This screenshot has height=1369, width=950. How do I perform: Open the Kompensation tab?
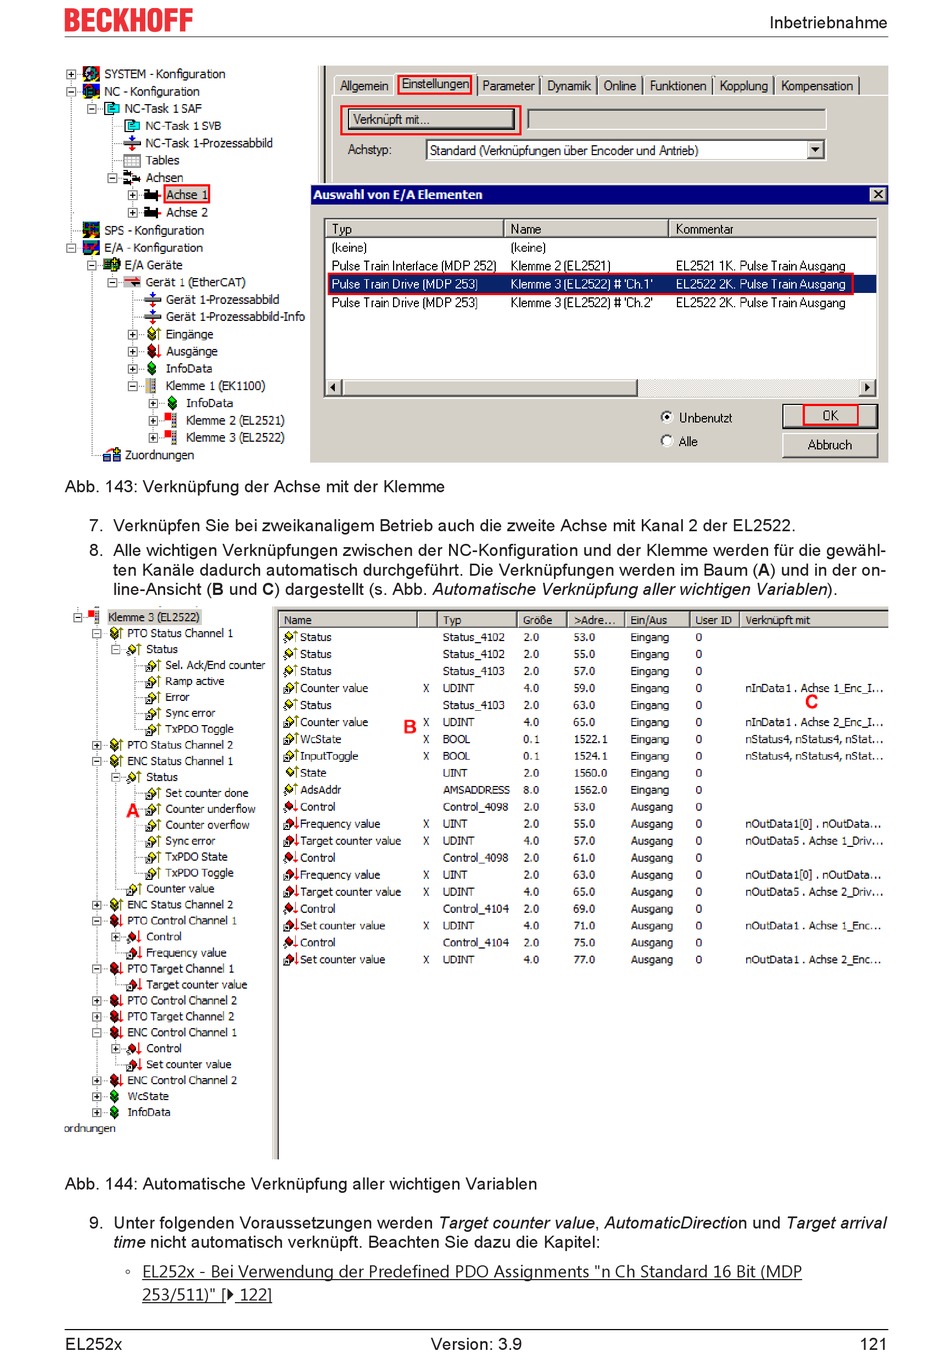pyautogui.click(x=817, y=86)
